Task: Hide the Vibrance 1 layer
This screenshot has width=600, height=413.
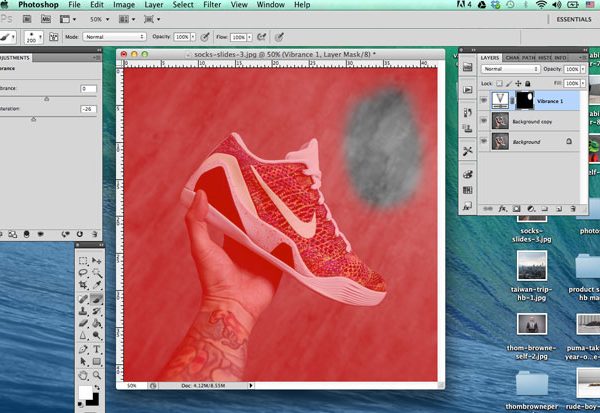Action: click(485, 101)
